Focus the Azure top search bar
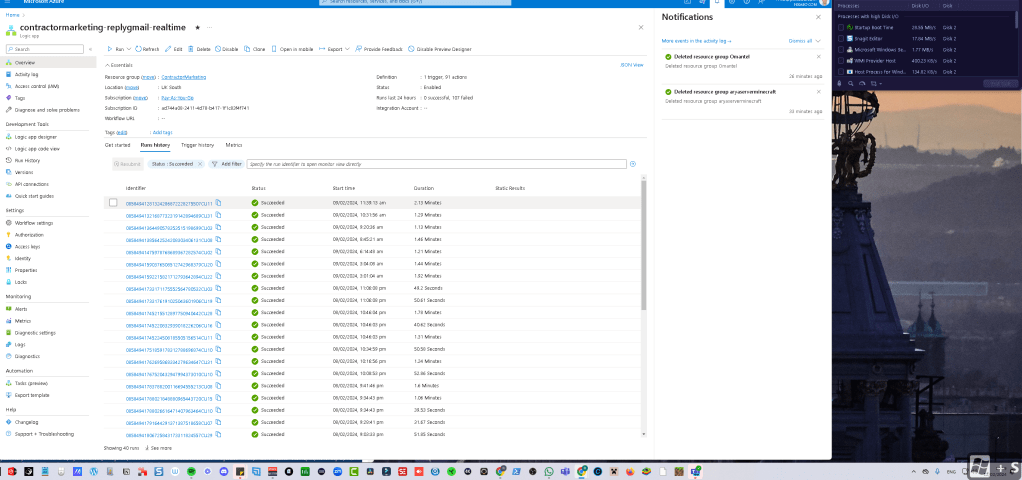1022x480 pixels. (x=417, y=3)
